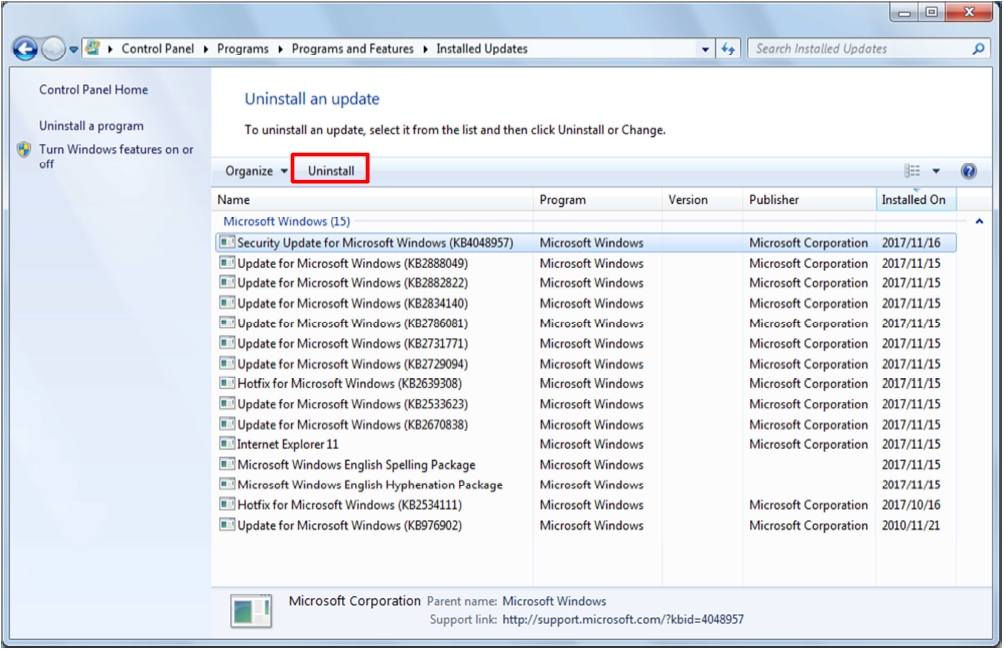Select Security Update KB4048957 row

[x=586, y=243]
